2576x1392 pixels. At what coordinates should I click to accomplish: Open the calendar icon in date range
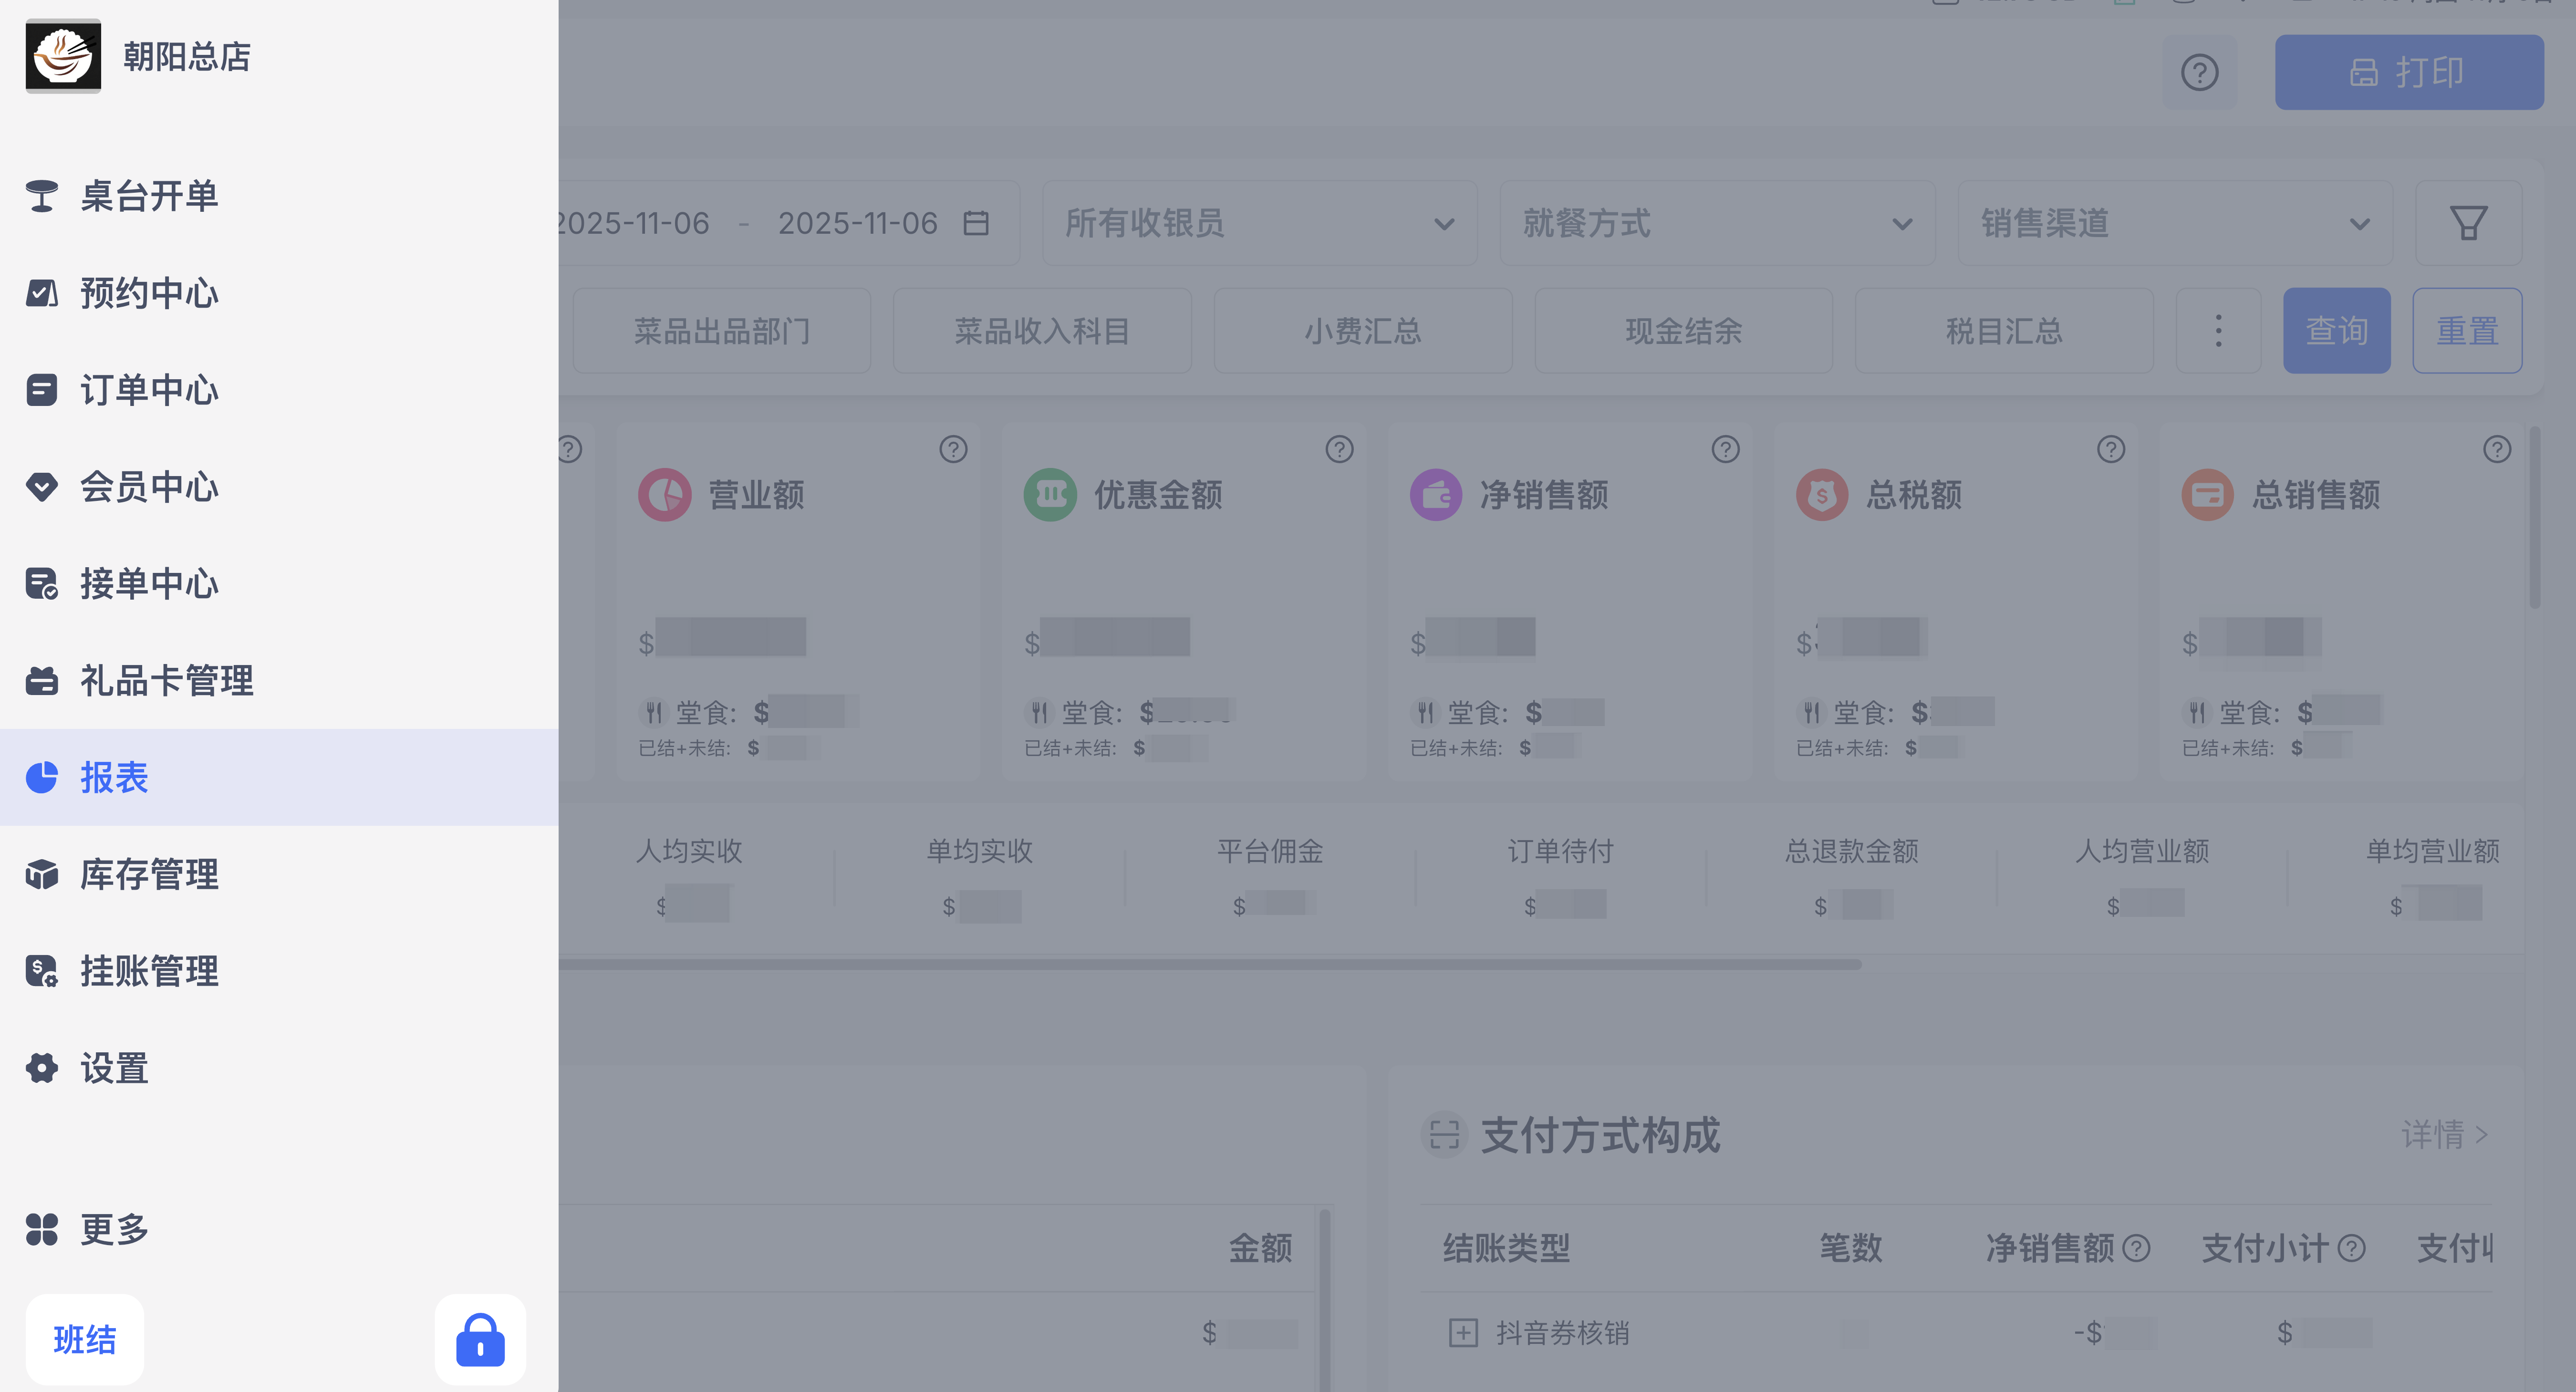click(976, 223)
